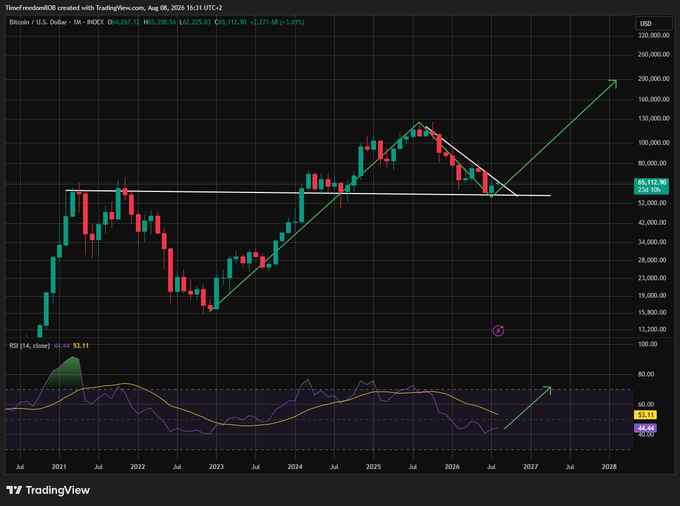Click the close value C65,112.90
The width and height of the screenshot is (680, 506).
point(231,22)
